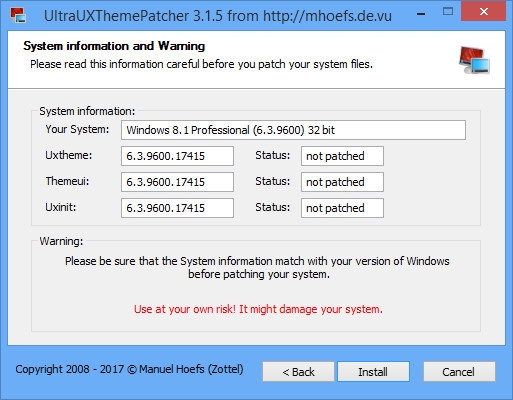Screen dimensions: 513x400
Task: Select the Uxtheme status field
Action: 342,156
